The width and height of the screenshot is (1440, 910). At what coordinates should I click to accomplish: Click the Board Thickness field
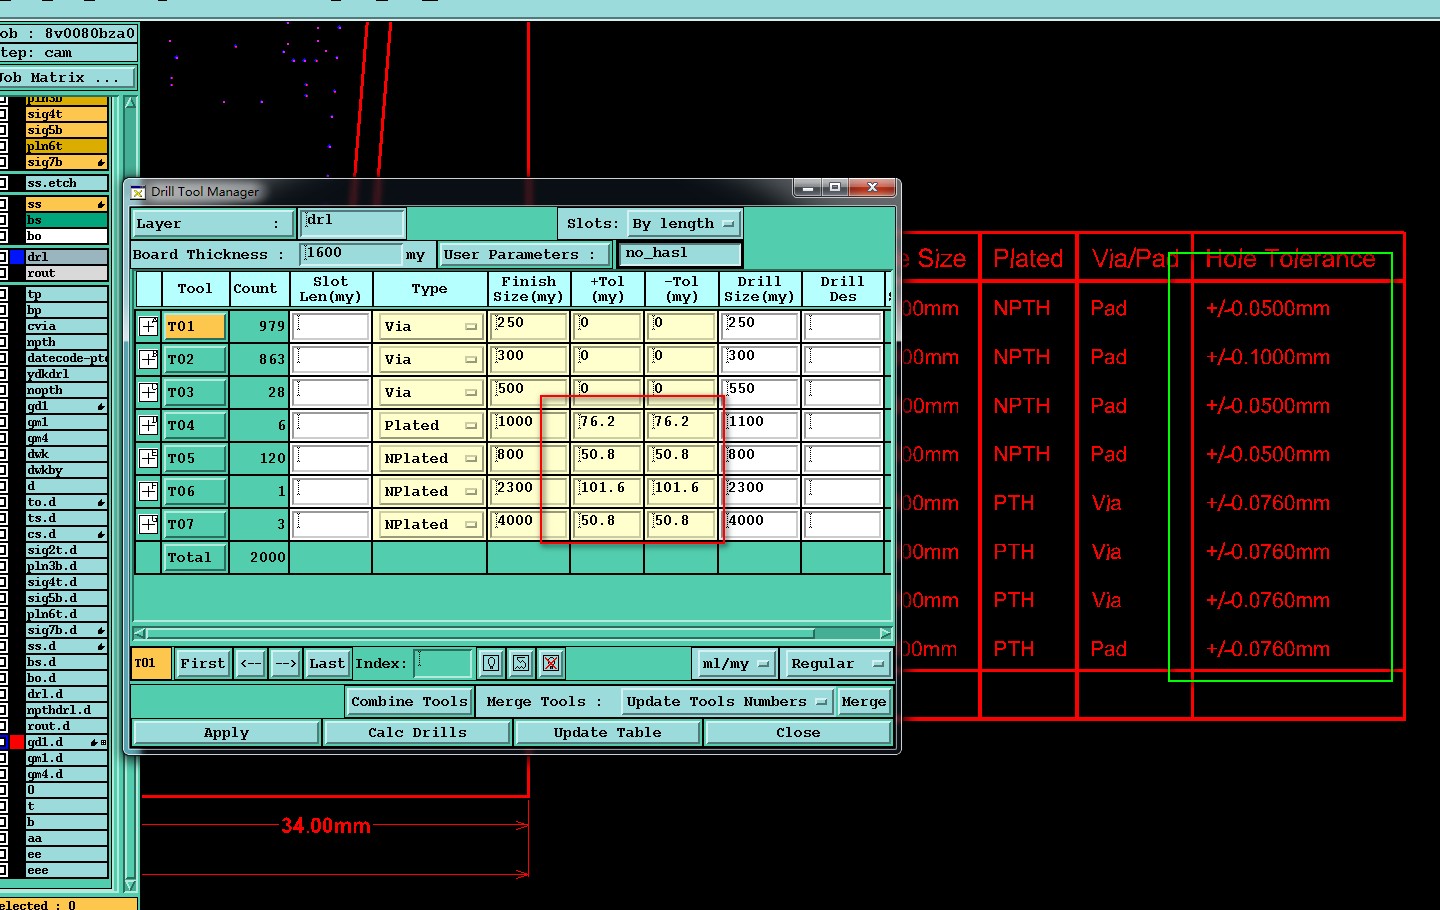point(351,254)
